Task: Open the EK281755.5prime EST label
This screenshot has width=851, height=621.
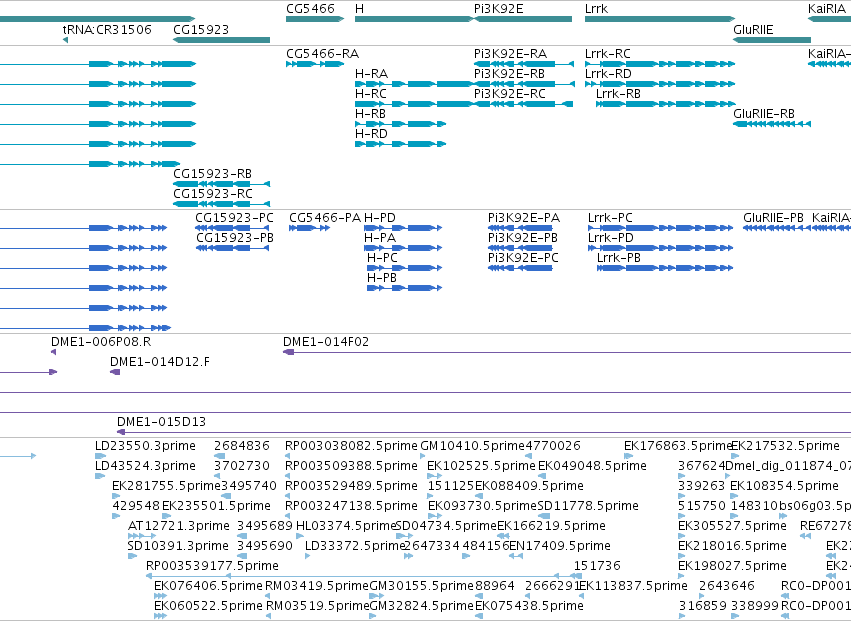Action: point(166,486)
